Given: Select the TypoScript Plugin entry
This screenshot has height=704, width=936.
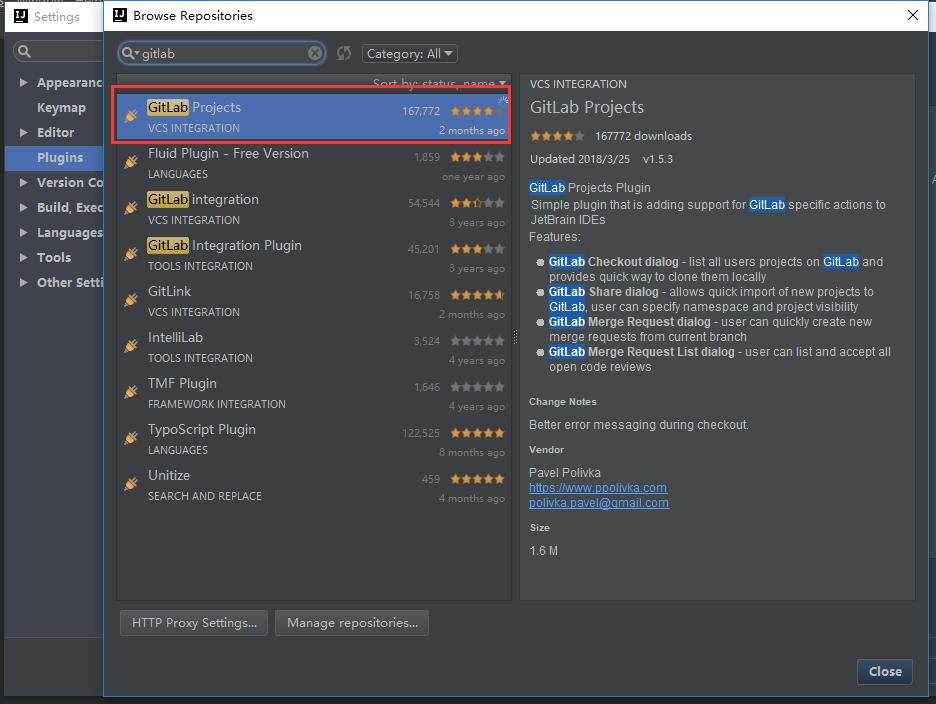Looking at the screenshot, I should [313, 438].
